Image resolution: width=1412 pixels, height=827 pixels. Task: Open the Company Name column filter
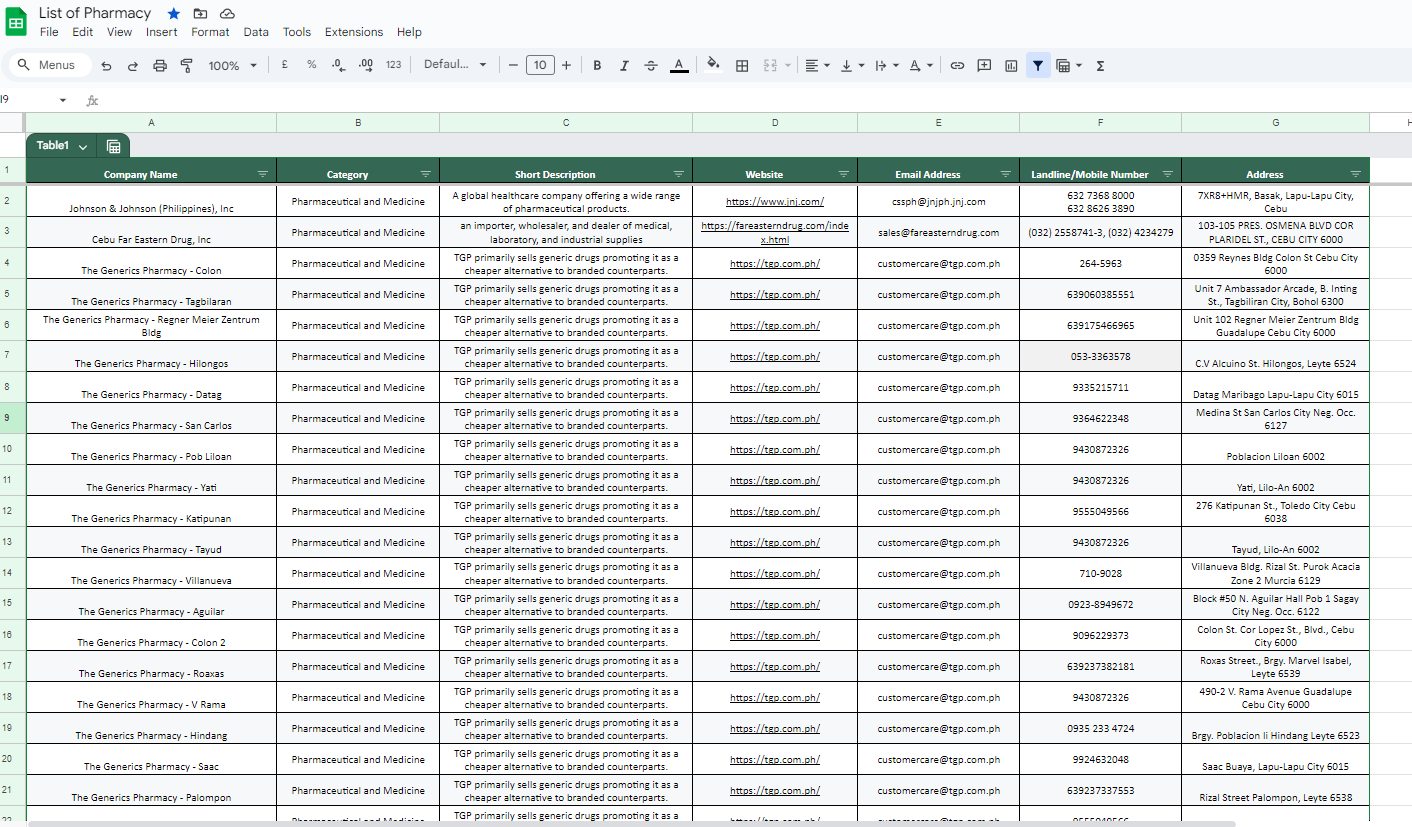263,174
